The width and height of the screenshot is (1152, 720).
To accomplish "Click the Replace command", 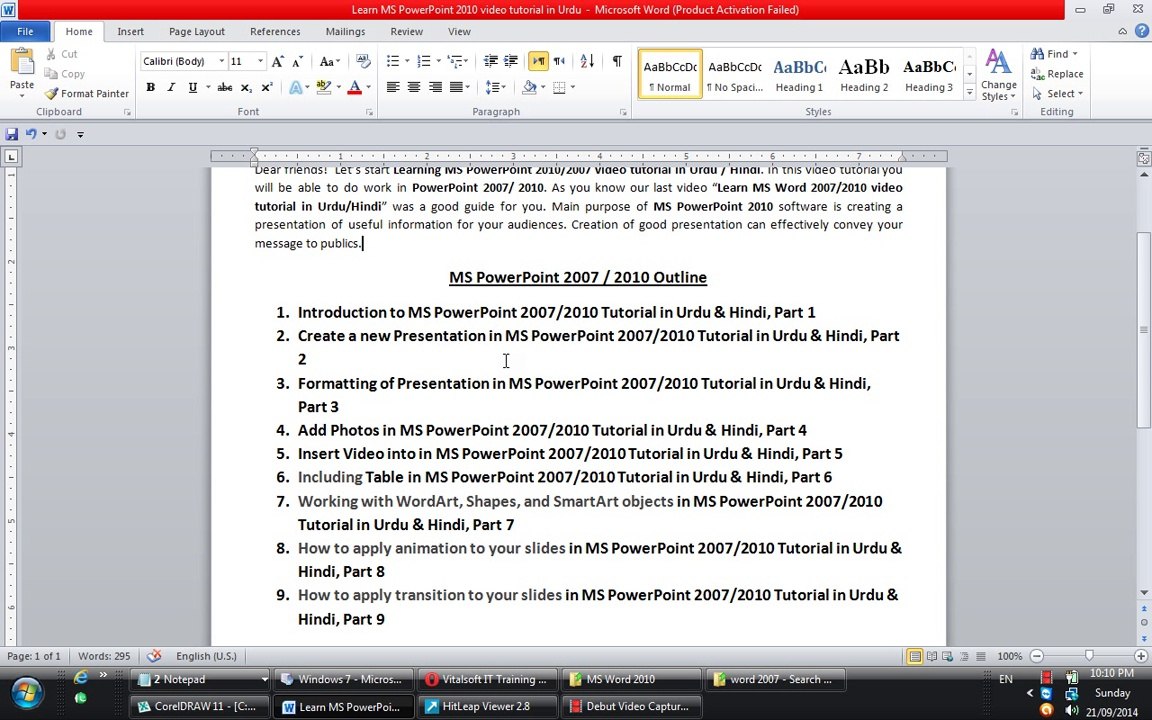I will click(x=1057, y=73).
